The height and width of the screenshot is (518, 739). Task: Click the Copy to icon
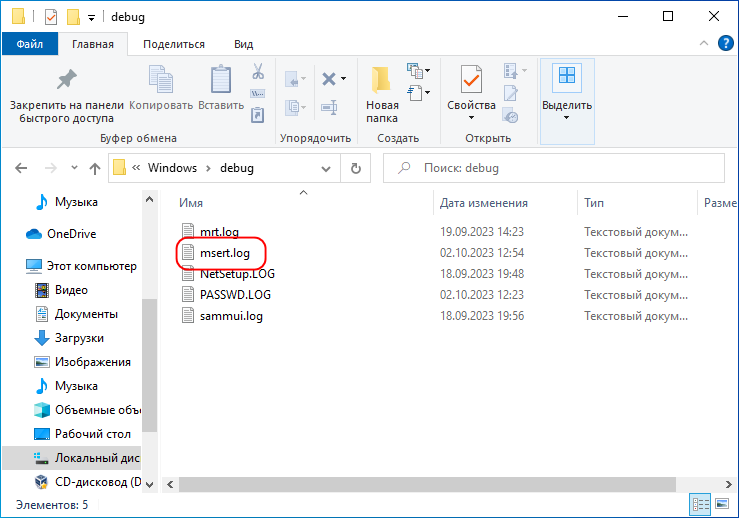click(x=292, y=107)
